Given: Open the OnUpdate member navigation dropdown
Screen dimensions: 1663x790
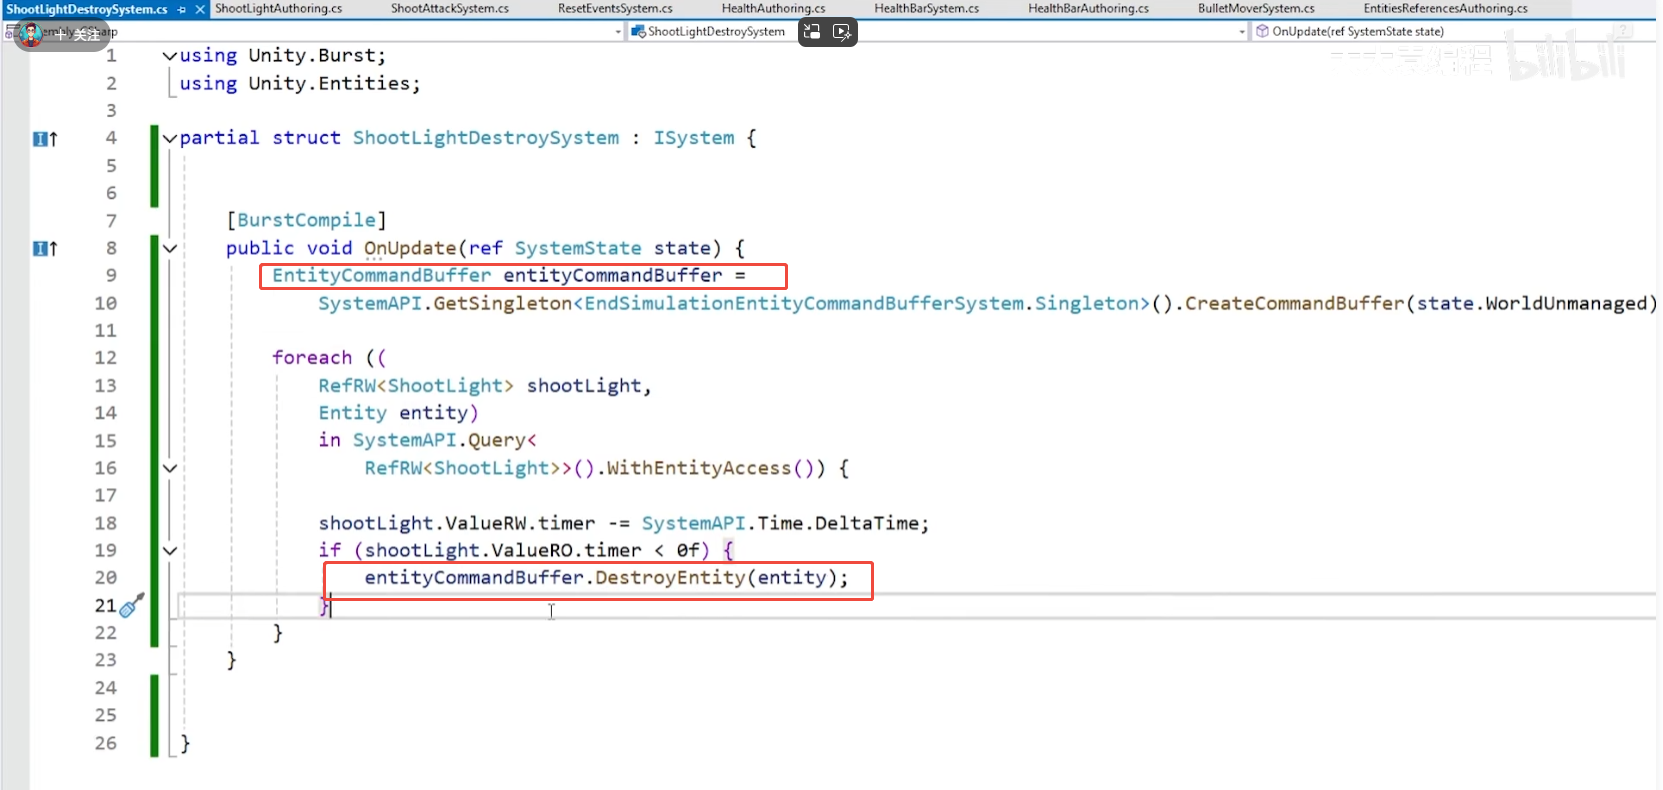Looking at the screenshot, I should tap(1453, 32).
